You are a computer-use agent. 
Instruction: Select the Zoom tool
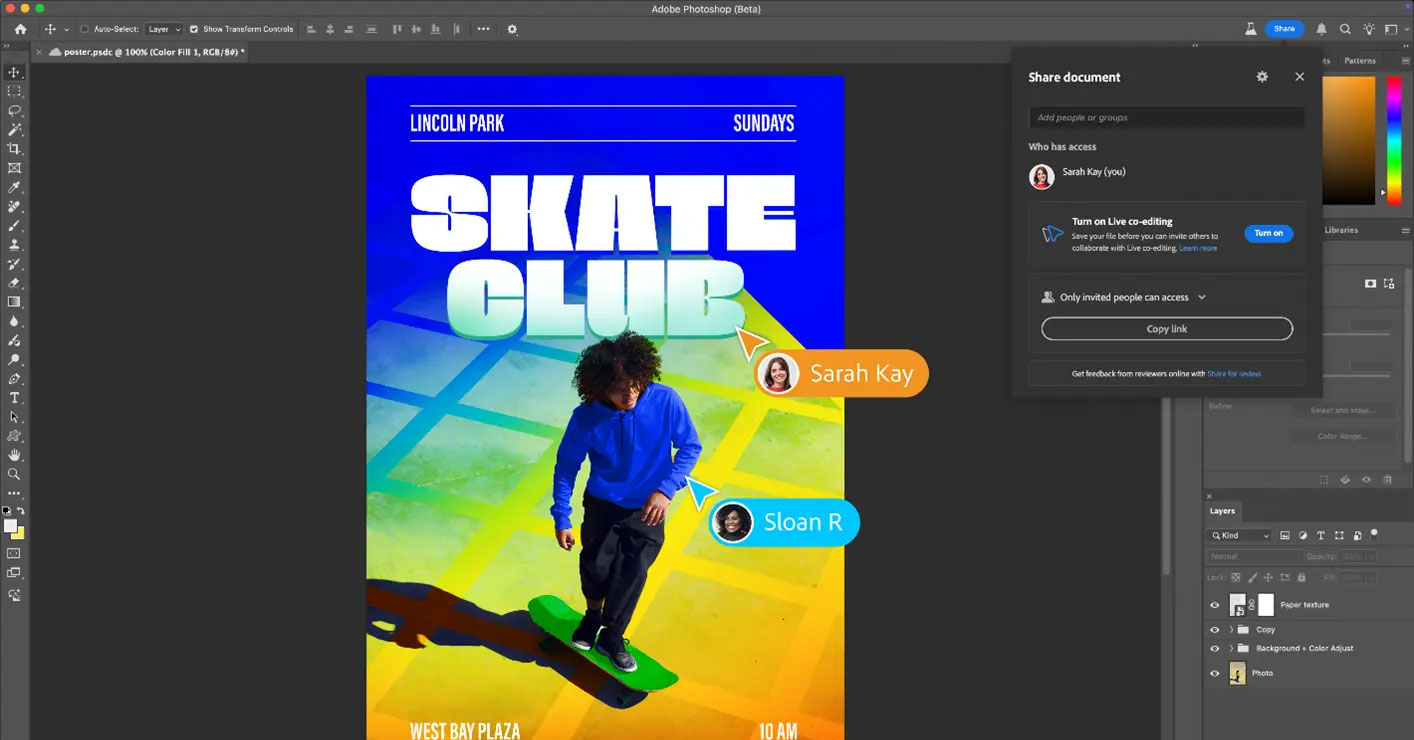14,474
